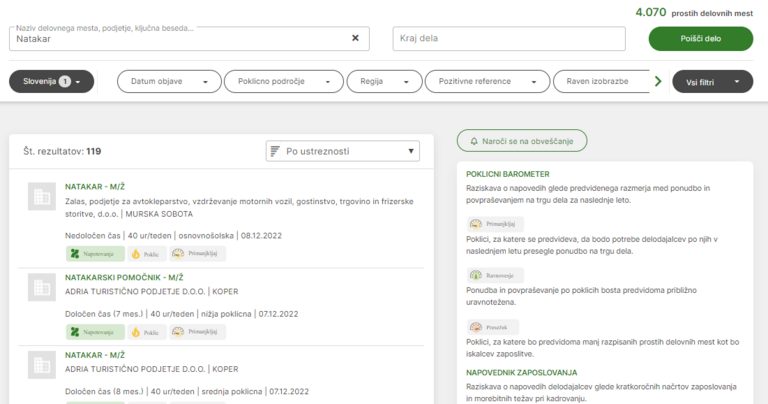This screenshot has height=404, width=768.
Task: Click company logo icon of first Natakar listing
Action: (x=41, y=196)
